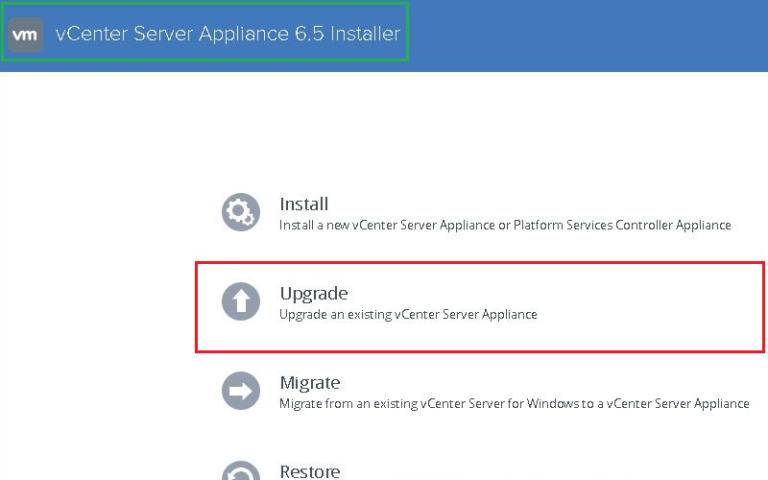Pick the Restore option heading
The height and width of the screenshot is (480, 768).
click(x=309, y=471)
